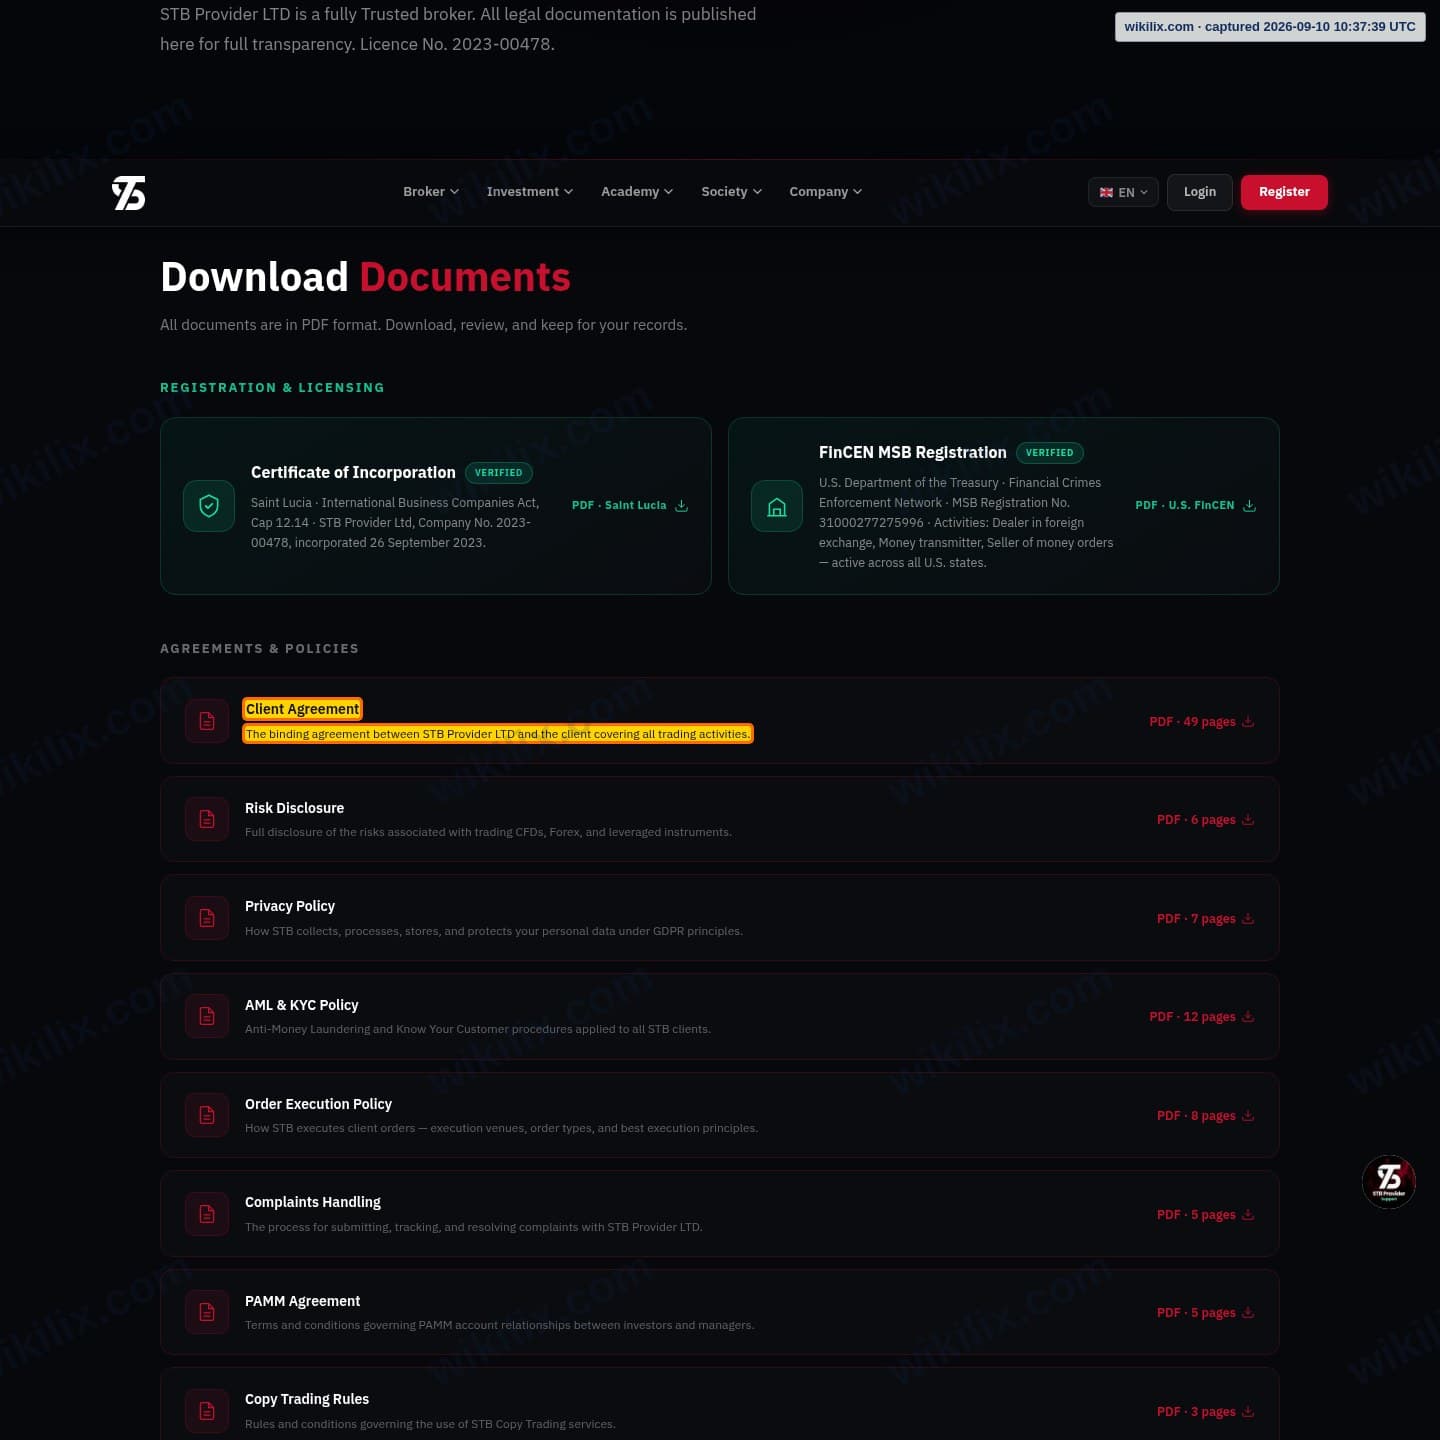Click the Complaints Handling title
The width and height of the screenshot is (1440, 1440).
click(x=313, y=1202)
